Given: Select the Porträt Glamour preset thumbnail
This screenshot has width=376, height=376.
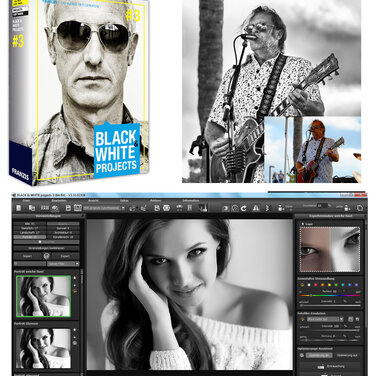Looking at the screenshot, I should [x=43, y=348].
